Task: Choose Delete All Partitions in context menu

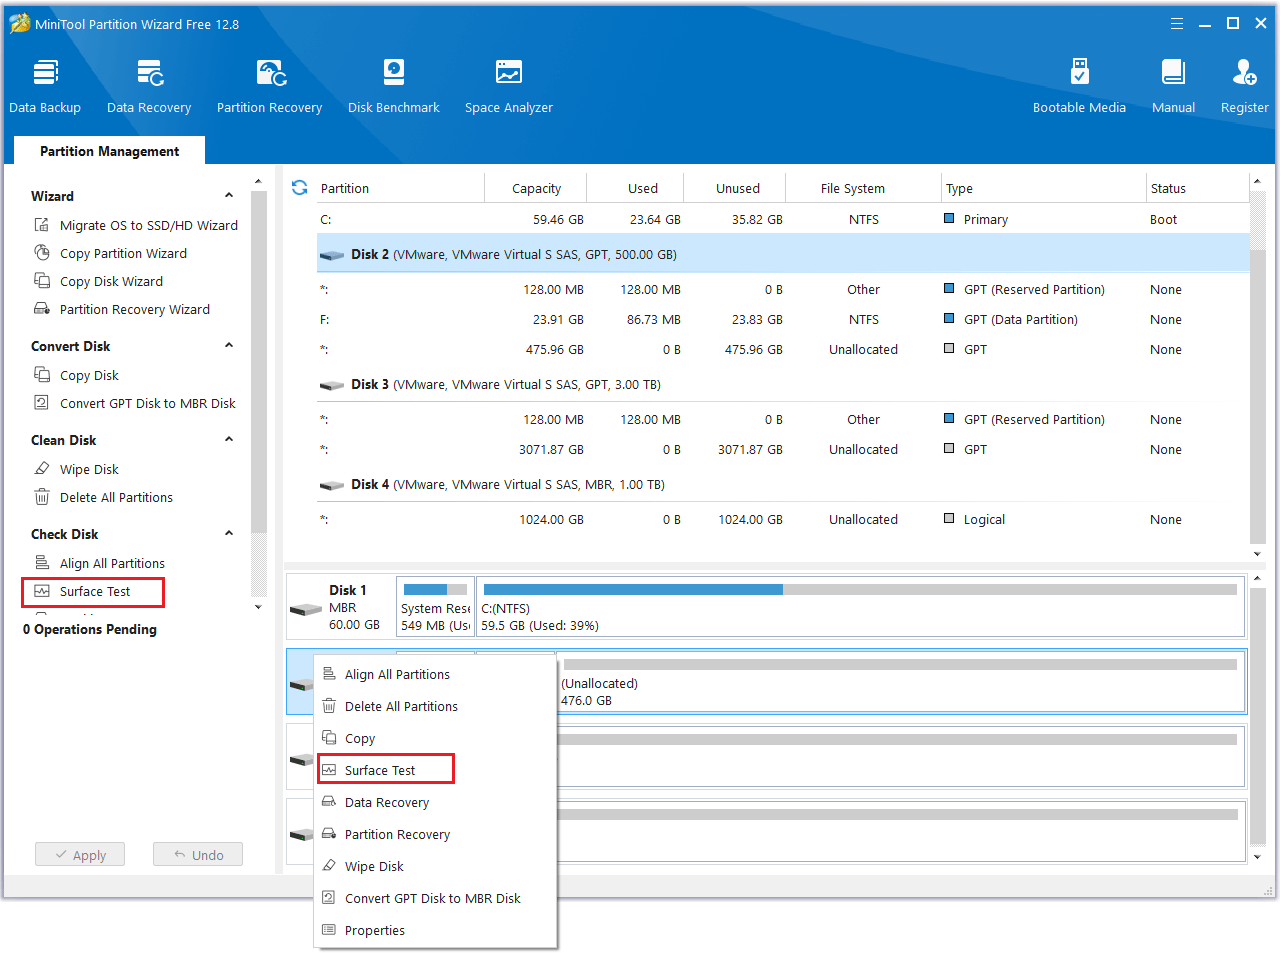Action: (x=435, y=706)
